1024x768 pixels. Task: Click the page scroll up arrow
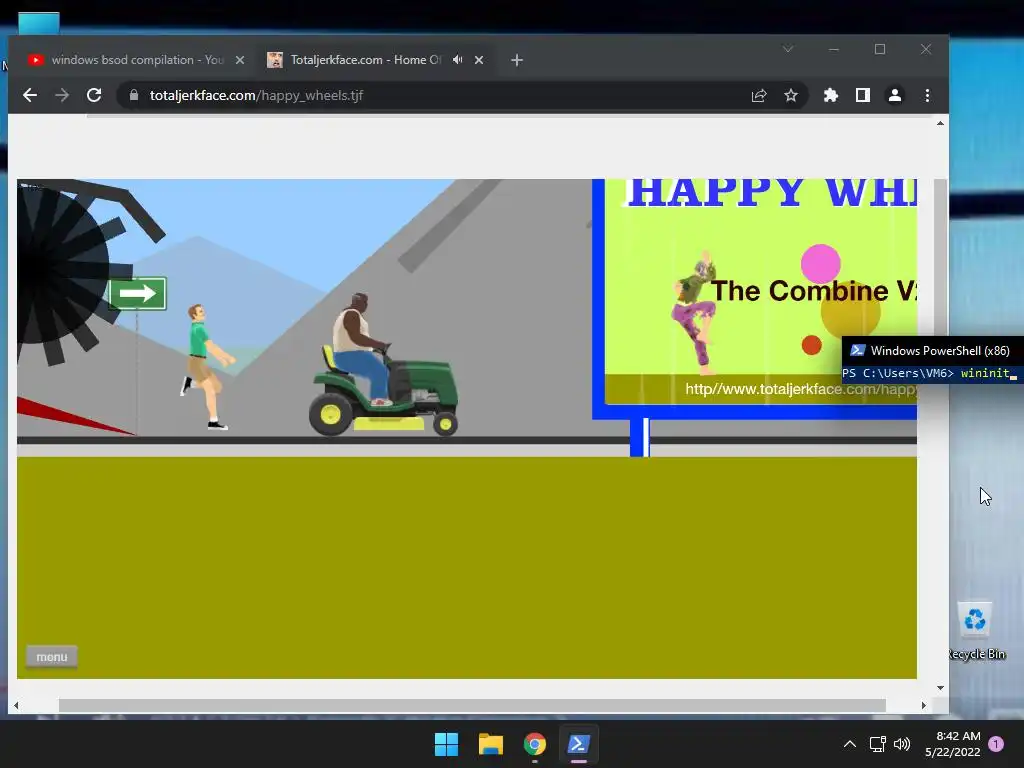[x=940, y=123]
